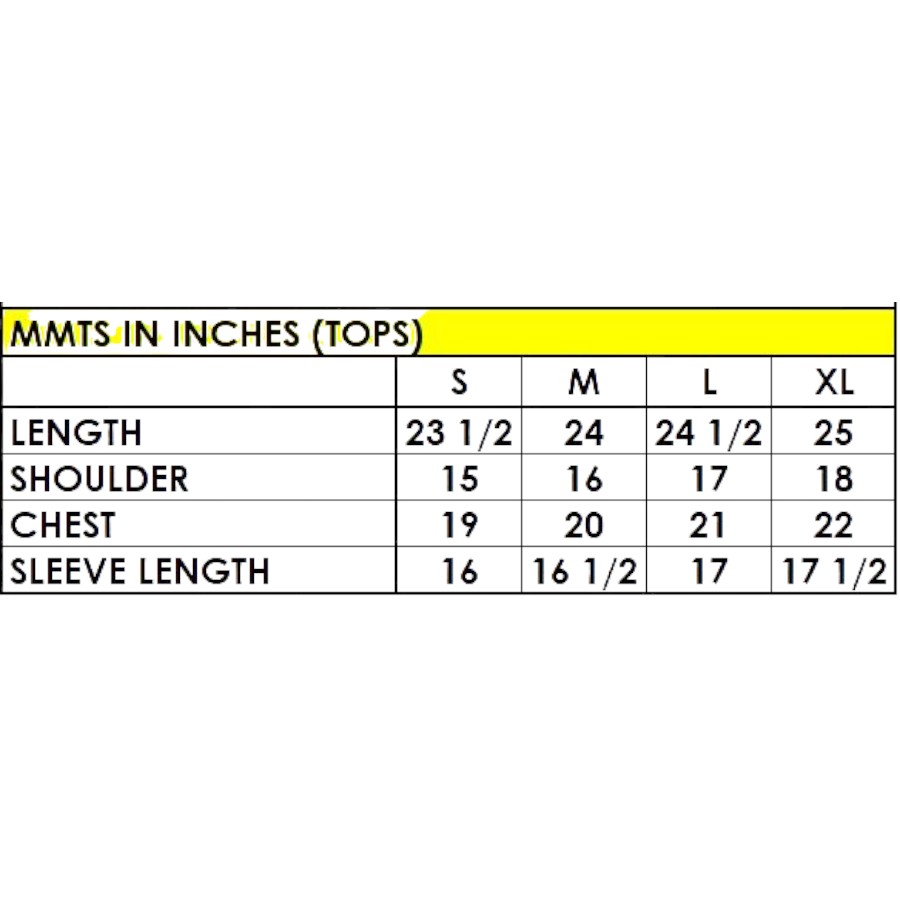Click the 24 1/2 length cell
The width and height of the screenshot is (900, 900).
pos(709,433)
